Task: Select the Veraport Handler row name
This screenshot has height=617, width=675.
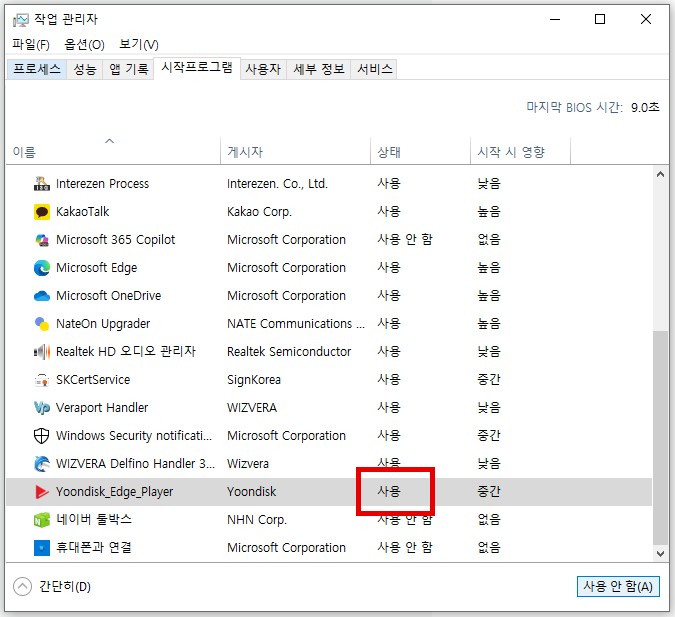Action: pyautogui.click(x=102, y=408)
